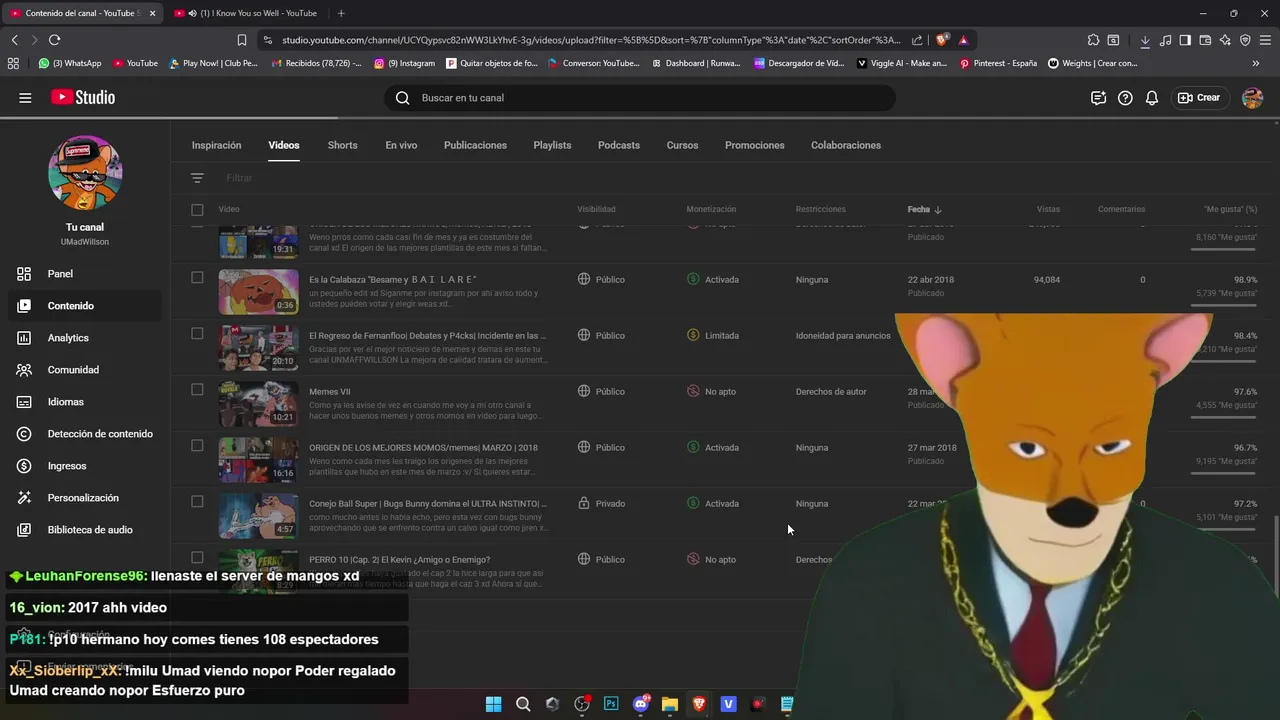Switch to the Inspiración tab
1280x720 pixels.
216,145
